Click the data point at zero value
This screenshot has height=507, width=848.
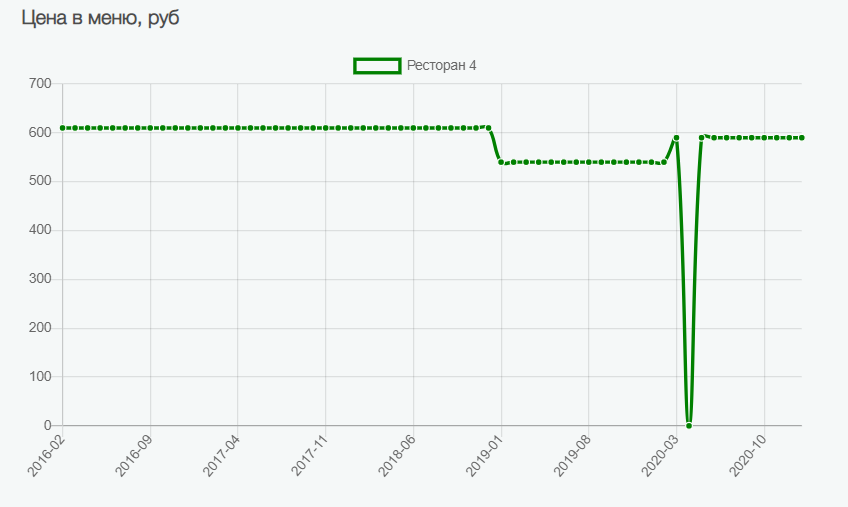689,425
